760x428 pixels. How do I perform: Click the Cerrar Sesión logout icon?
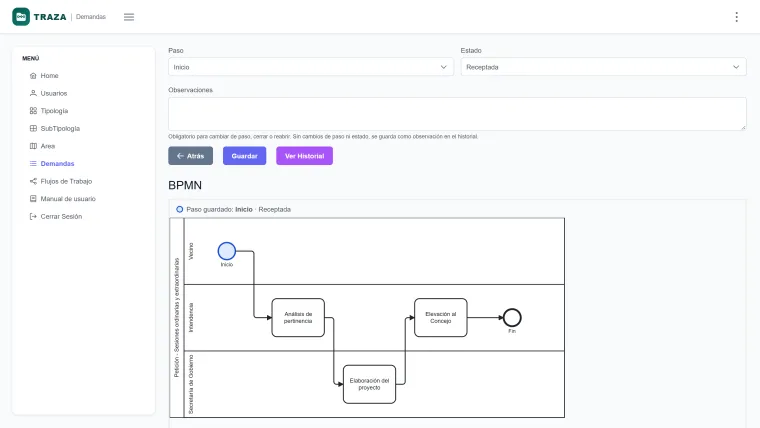(33, 216)
